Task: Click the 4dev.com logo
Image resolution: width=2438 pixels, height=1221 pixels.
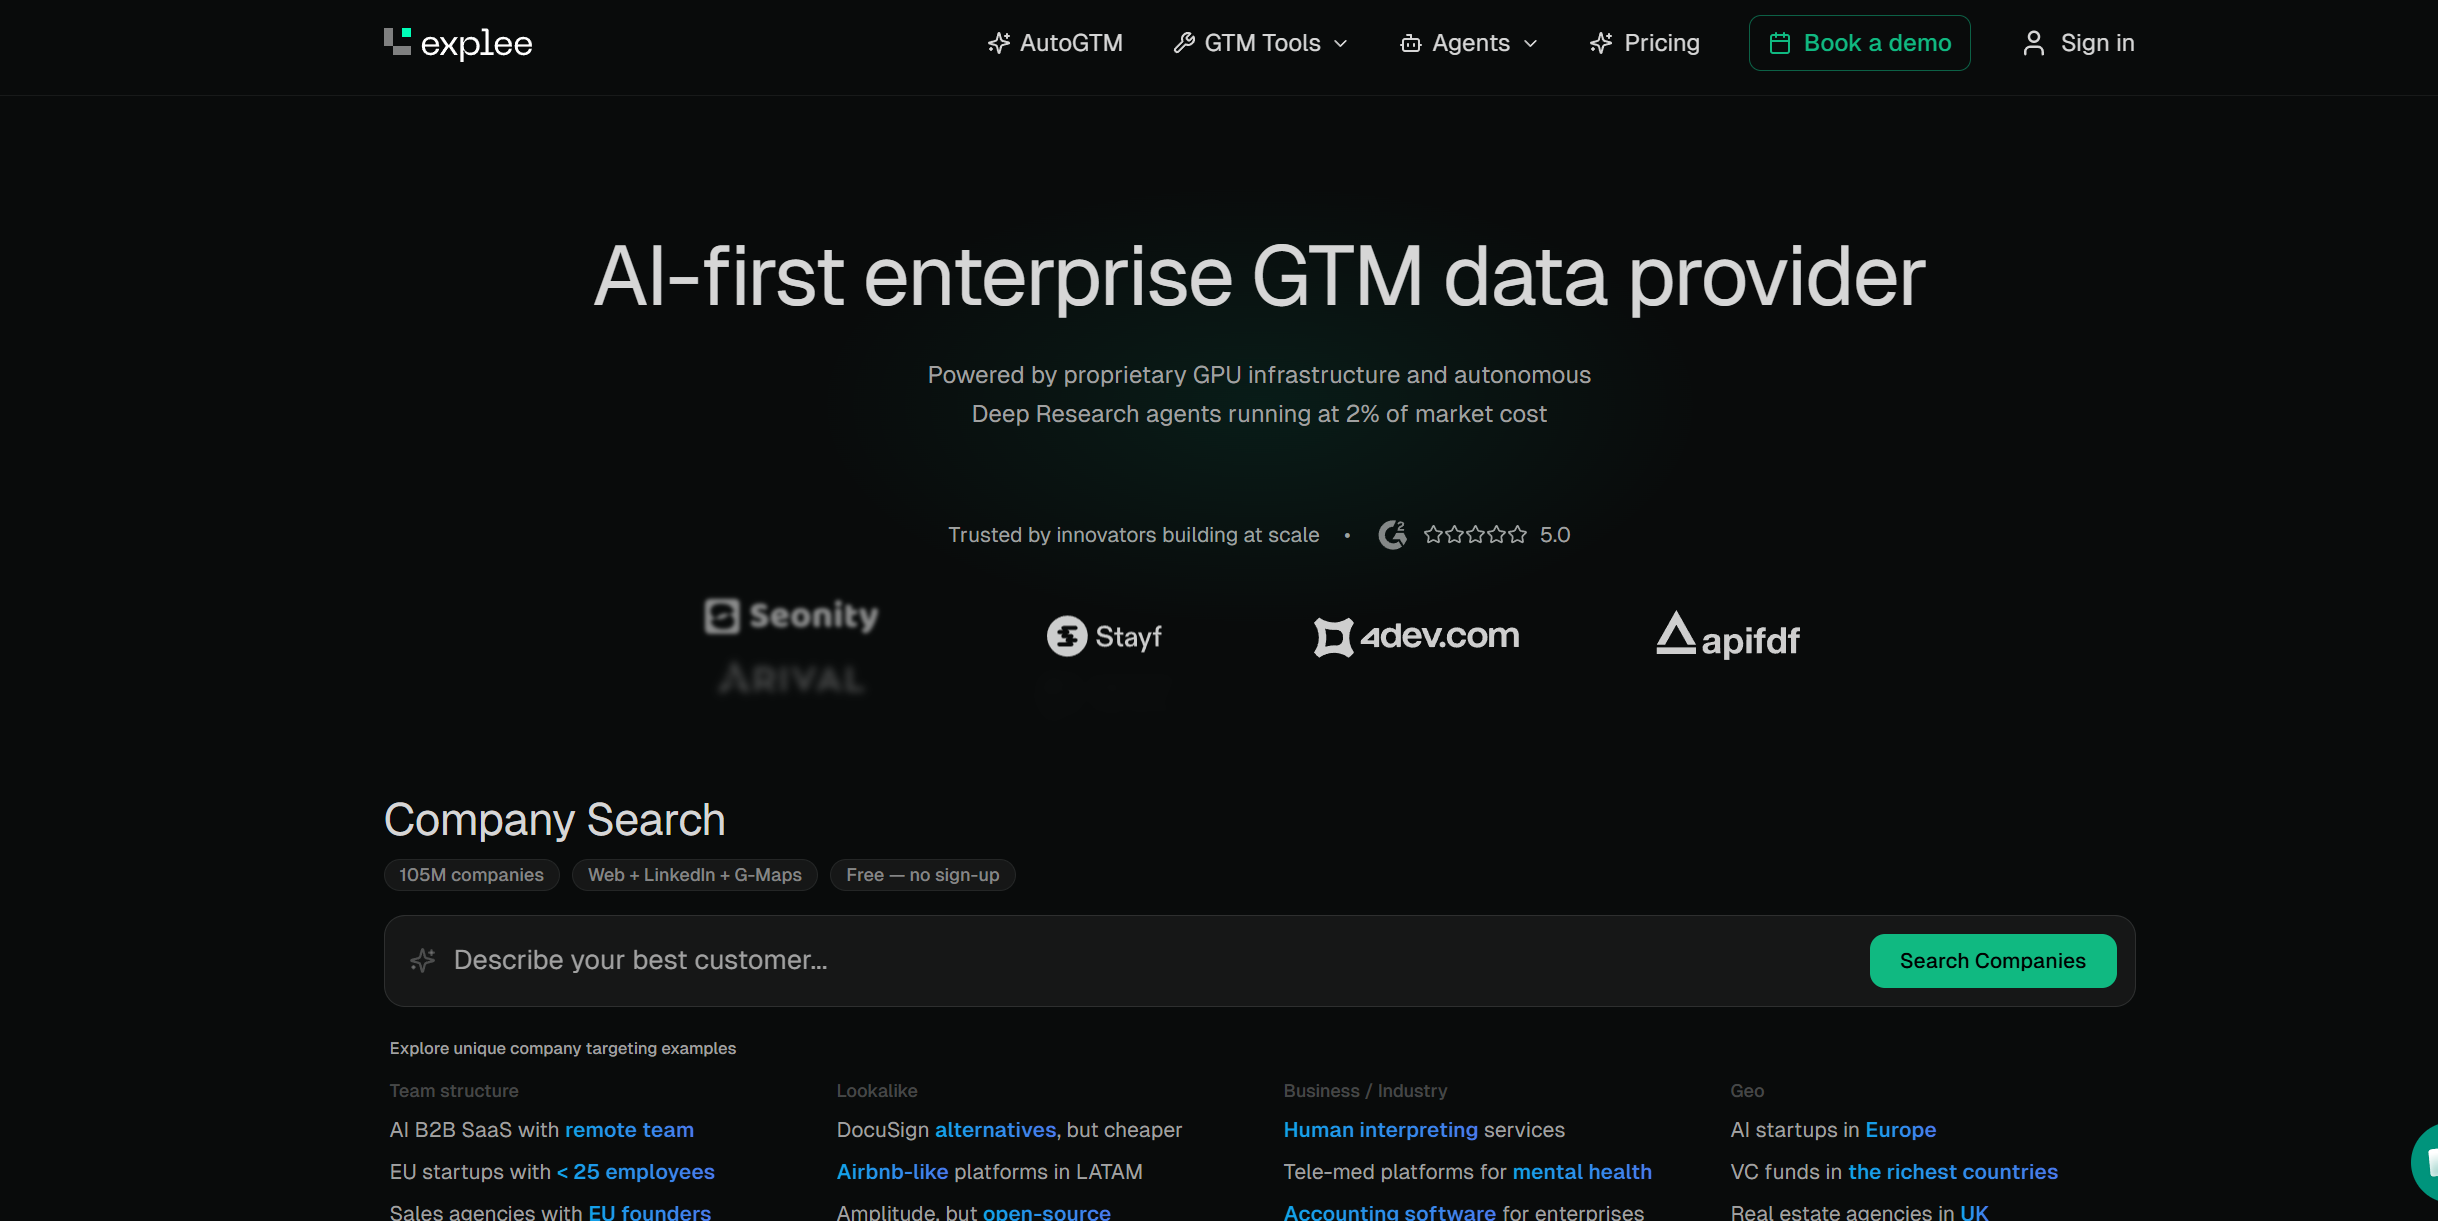Action: (x=1417, y=636)
